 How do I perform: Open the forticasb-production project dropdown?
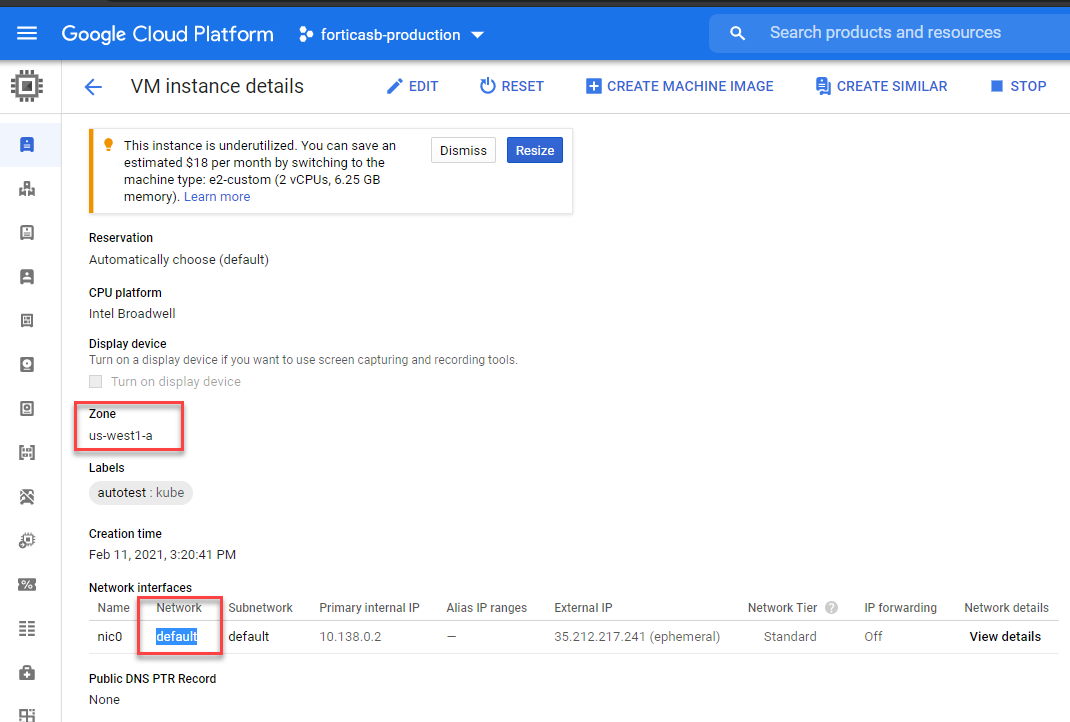point(391,35)
